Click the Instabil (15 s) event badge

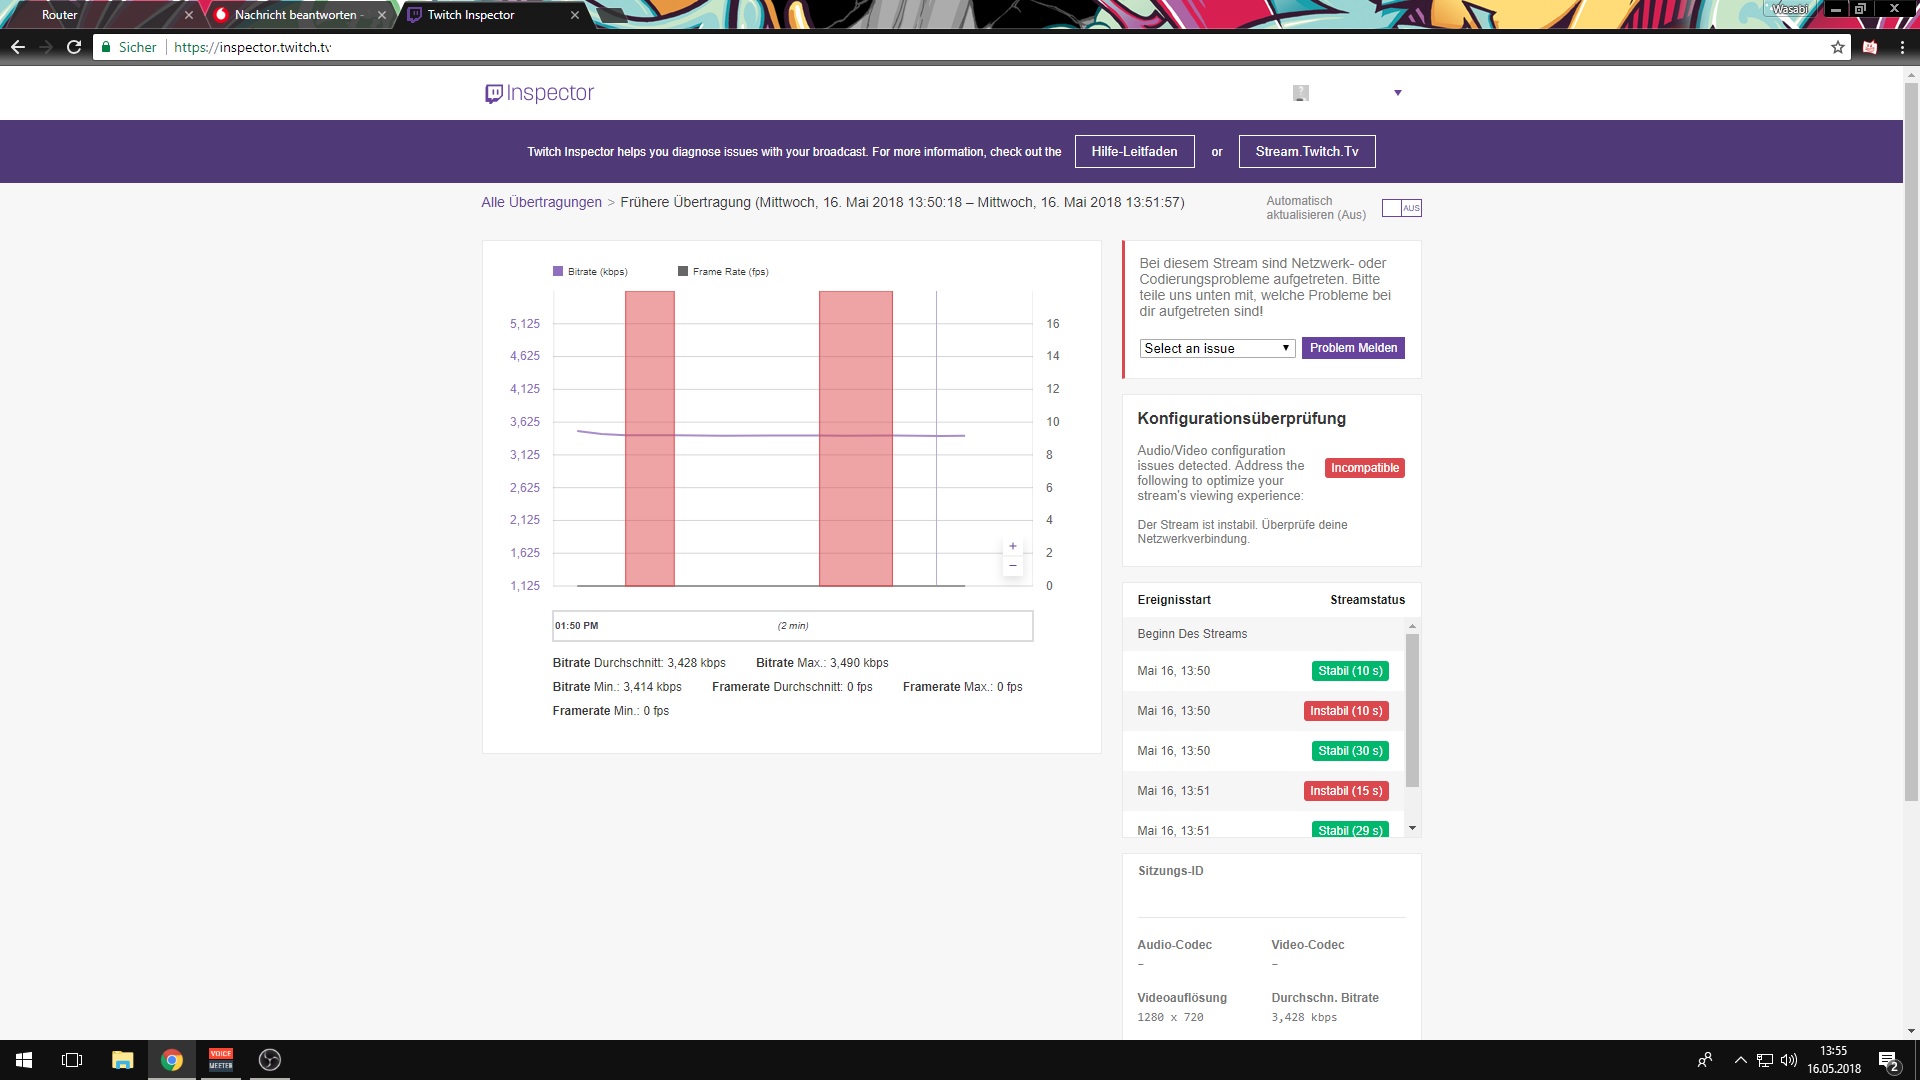click(x=1346, y=791)
